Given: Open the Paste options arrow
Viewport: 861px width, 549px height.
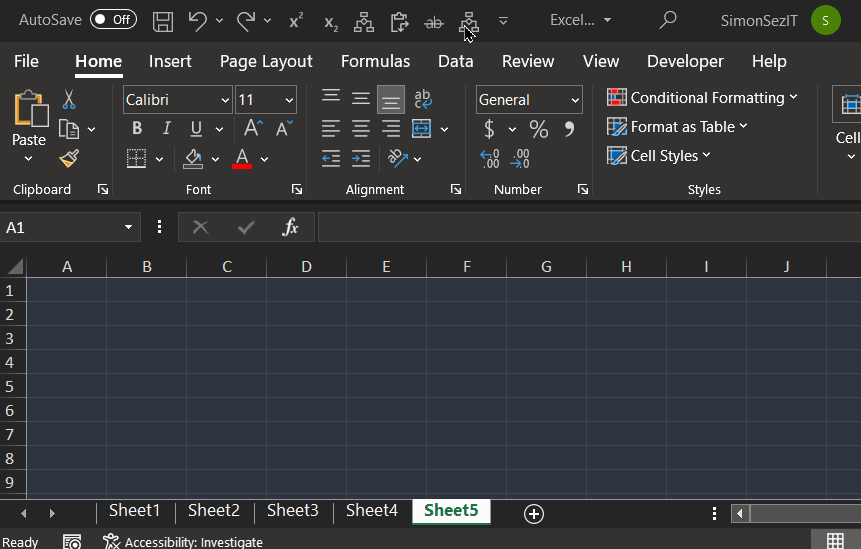Looking at the screenshot, I should [29, 159].
